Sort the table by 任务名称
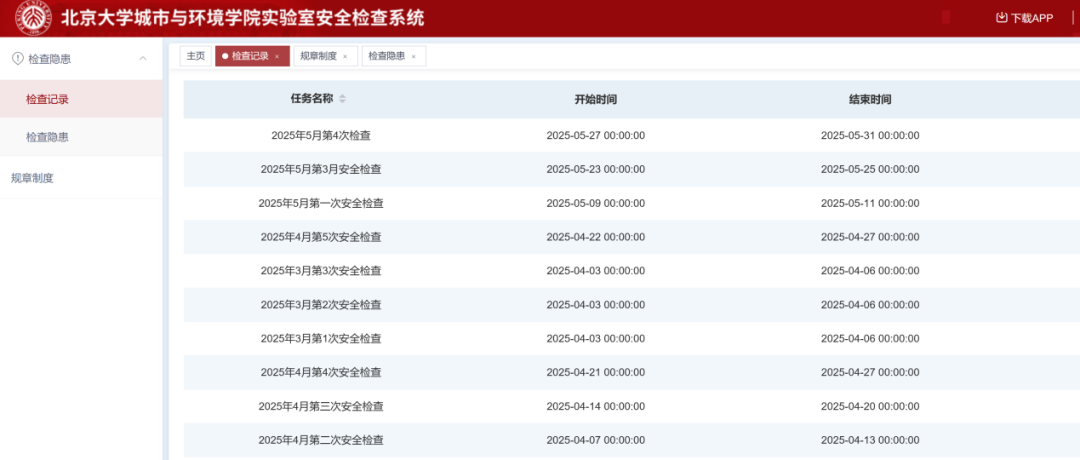1080x460 pixels. pos(342,99)
